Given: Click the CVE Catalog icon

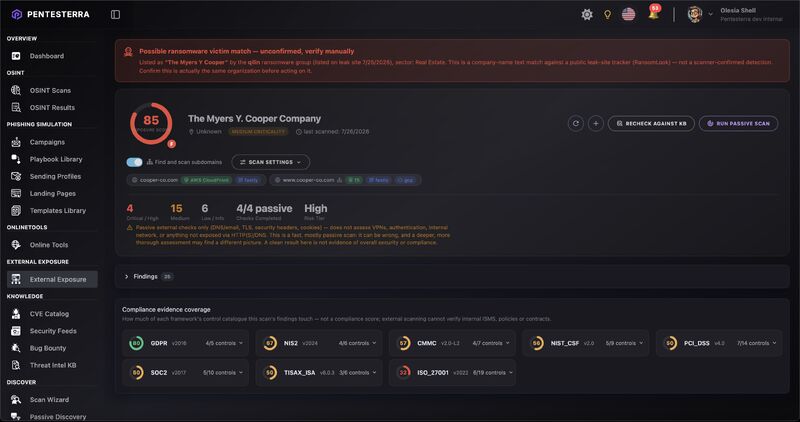Looking at the screenshot, I should coord(16,314).
